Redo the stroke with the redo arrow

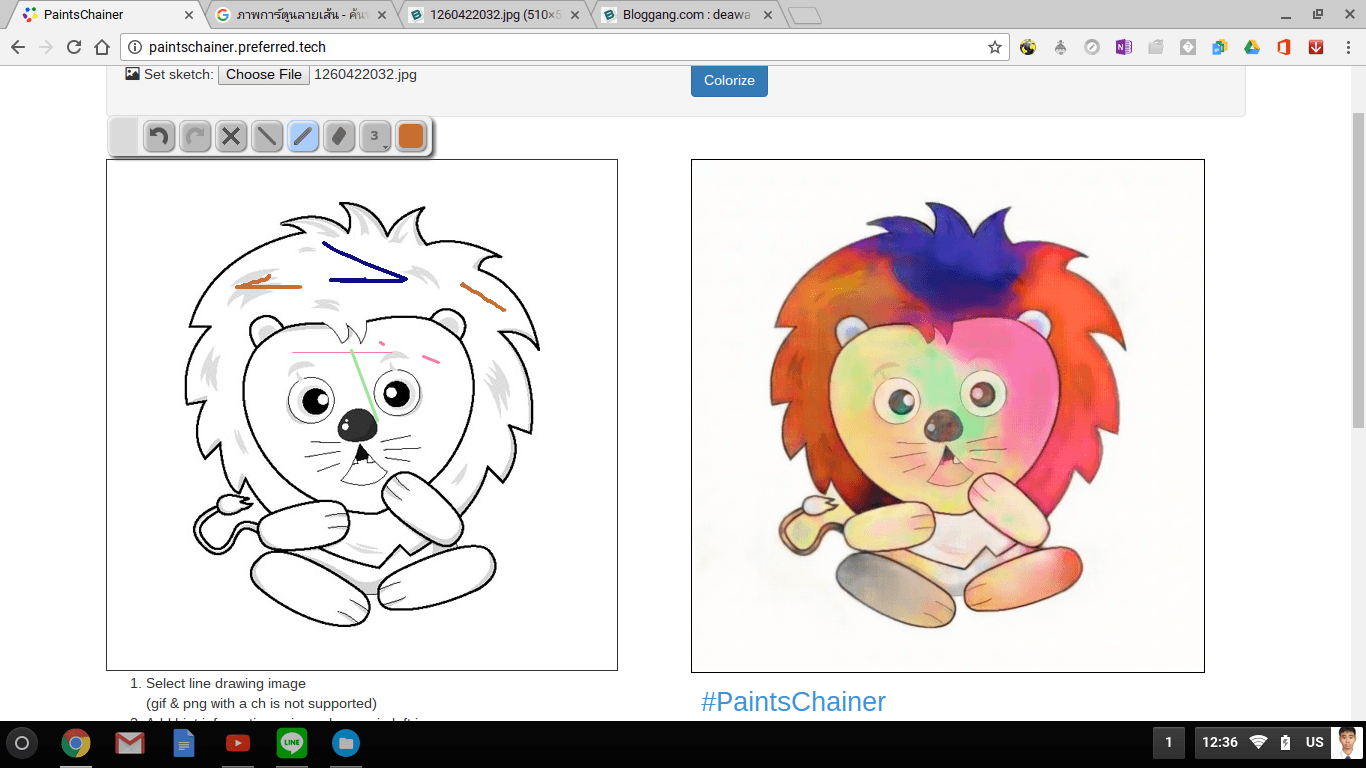195,136
